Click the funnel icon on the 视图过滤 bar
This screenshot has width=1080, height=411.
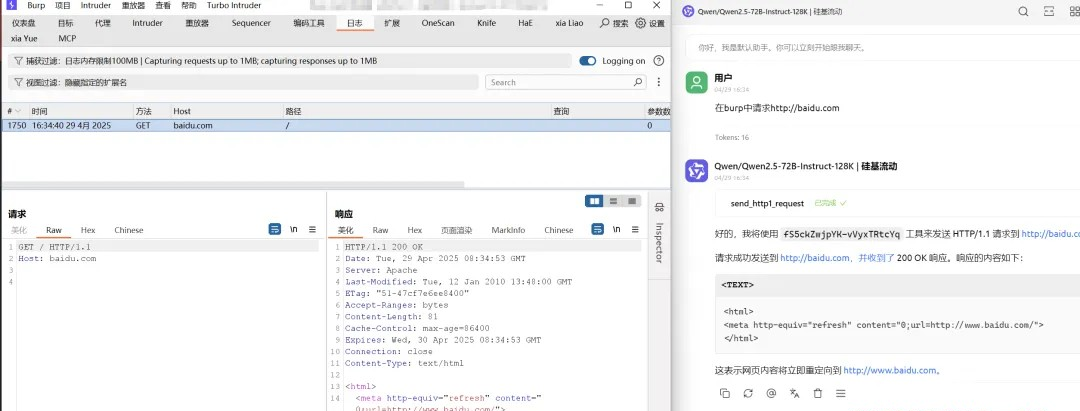[18, 82]
